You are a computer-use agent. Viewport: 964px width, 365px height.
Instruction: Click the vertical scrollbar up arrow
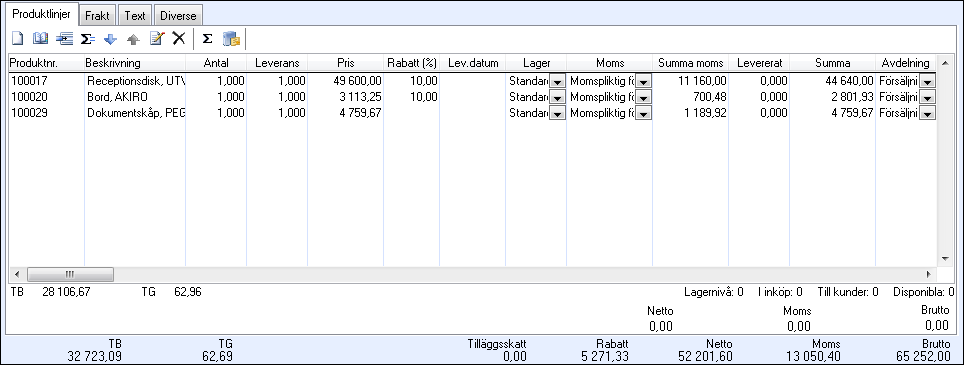(946, 63)
